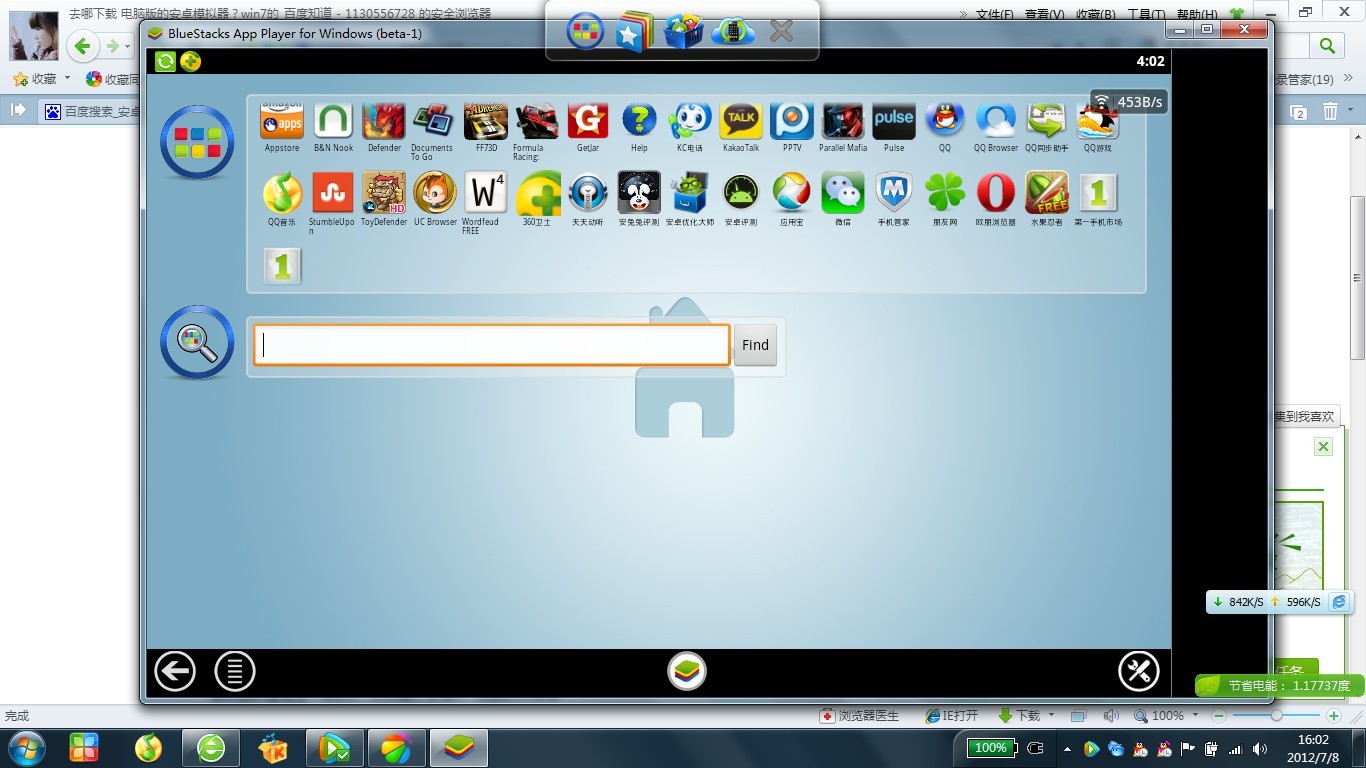Click the IE打开 button

[x=952, y=716]
